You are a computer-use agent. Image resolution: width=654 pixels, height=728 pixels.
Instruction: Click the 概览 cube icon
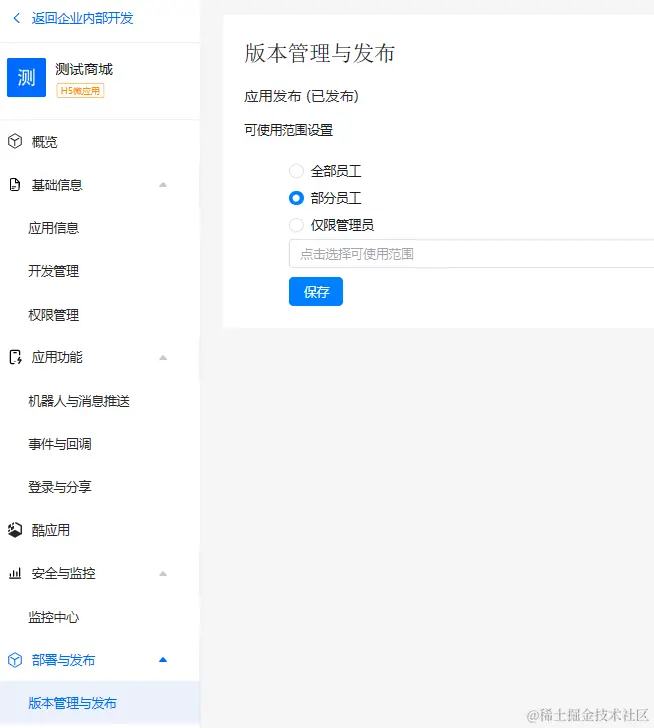15,141
